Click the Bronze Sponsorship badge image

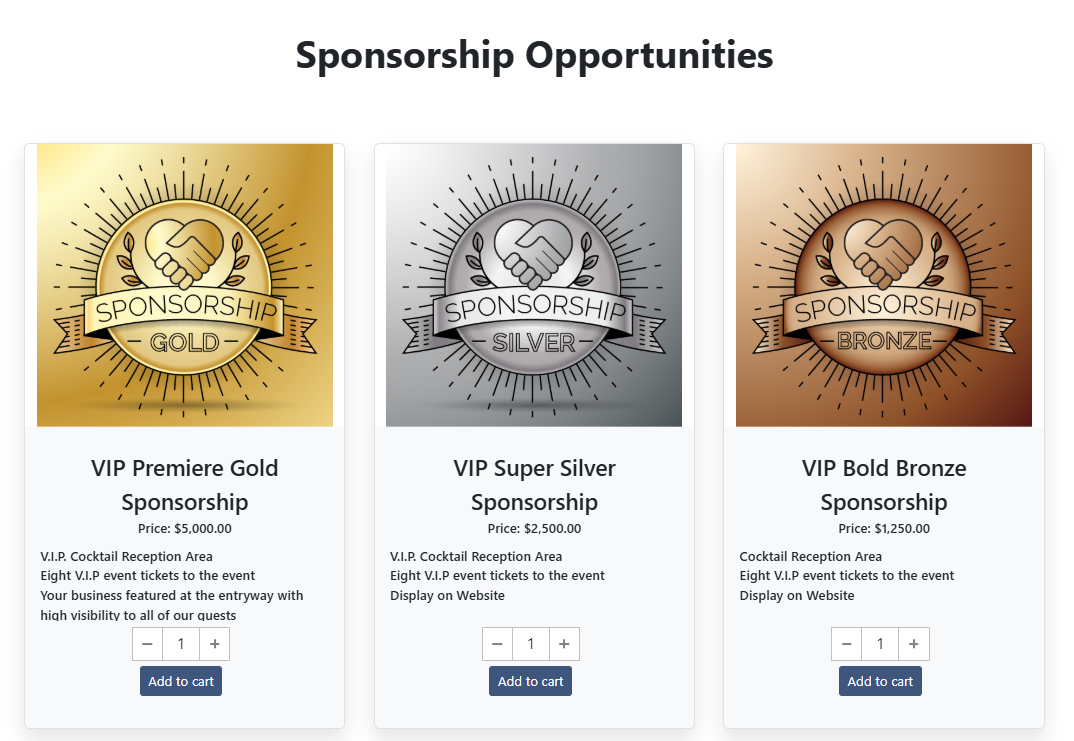tap(883, 284)
